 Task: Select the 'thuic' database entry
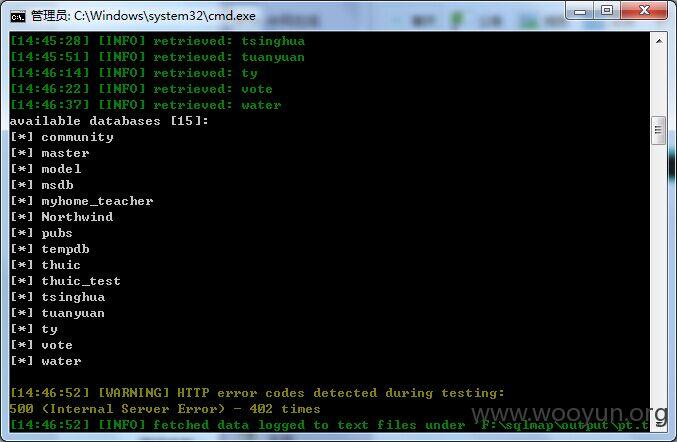(x=46, y=265)
